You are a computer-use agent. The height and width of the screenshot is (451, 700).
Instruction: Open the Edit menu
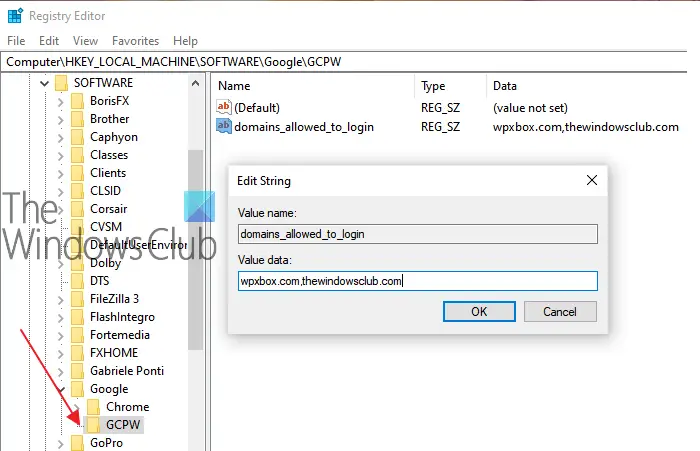click(x=49, y=41)
